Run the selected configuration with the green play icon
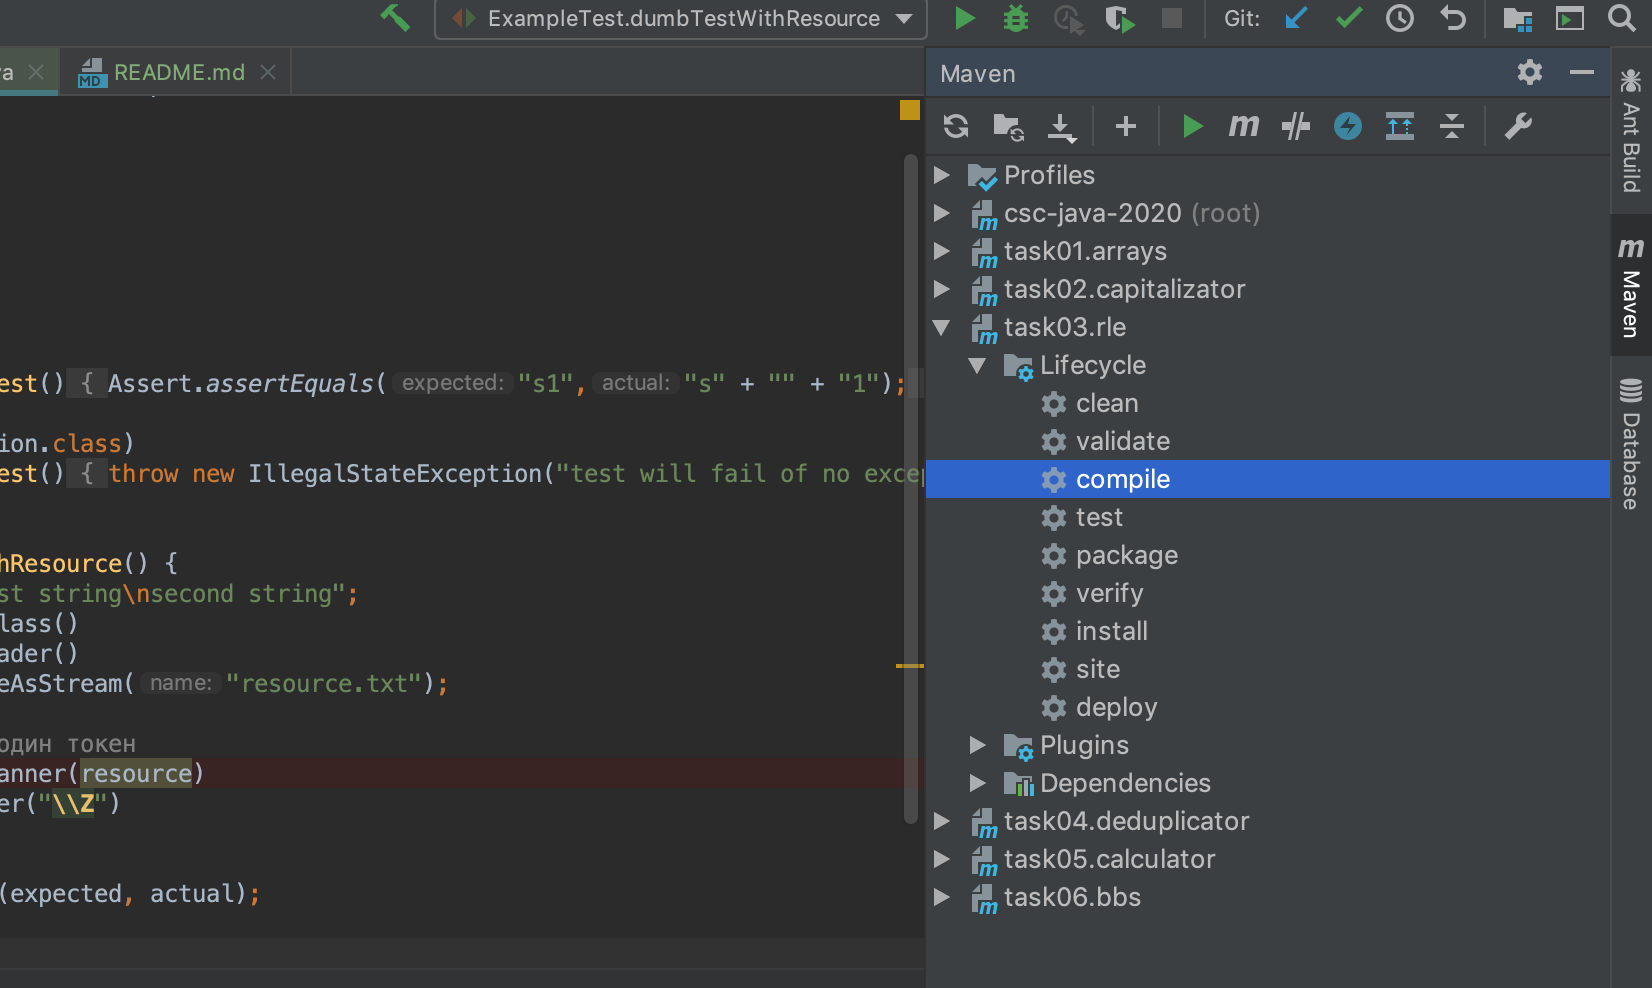The width and height of the screenshot is (1652, 988). click(x=964, y=18)
